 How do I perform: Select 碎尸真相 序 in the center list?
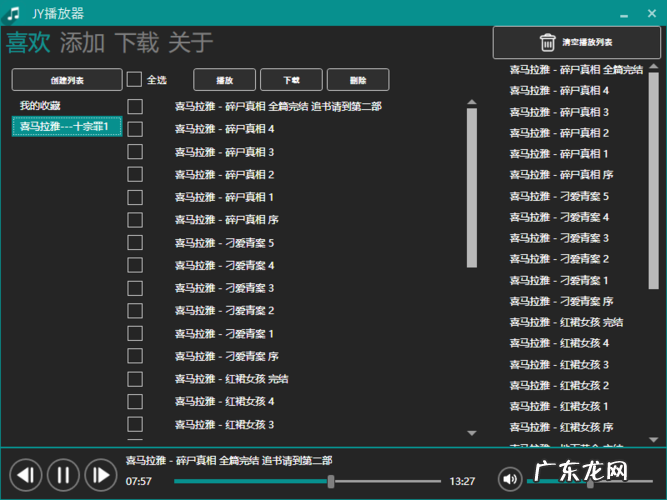pos(227,220)
